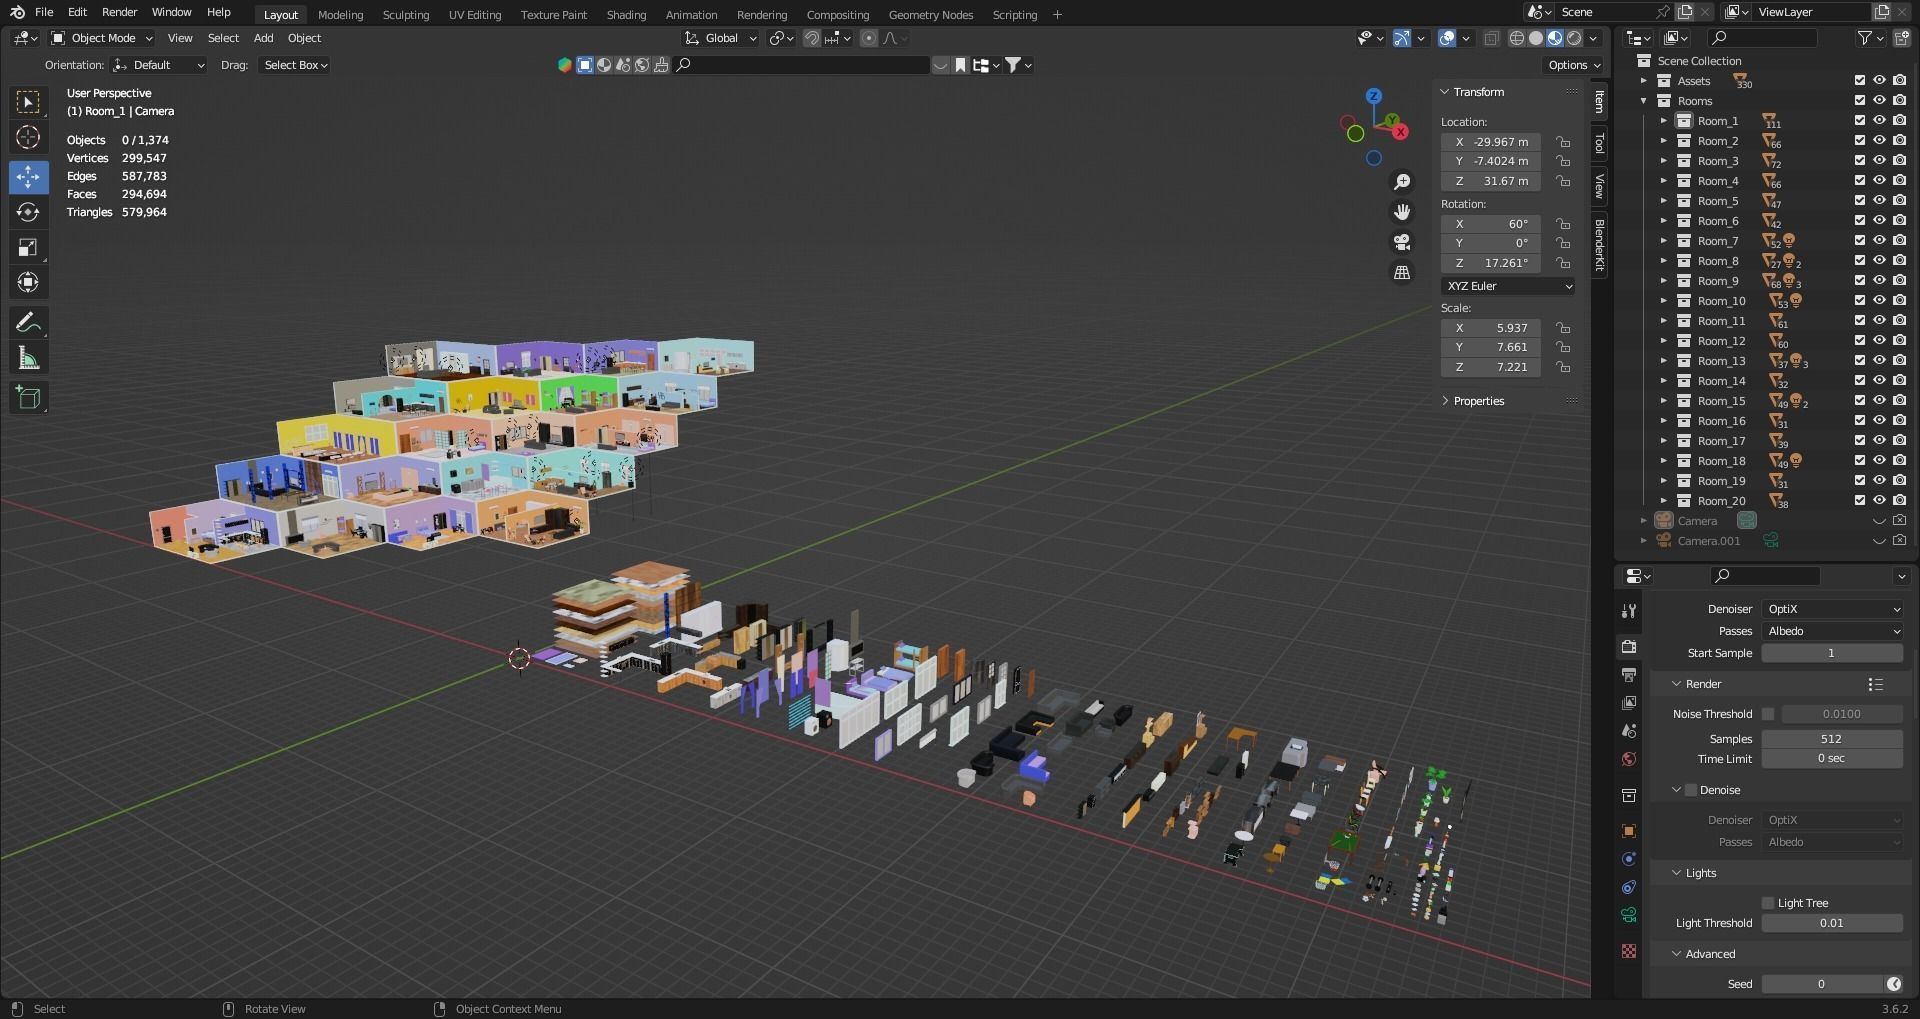Image resolution: width=1920 pixels, height=1019 pixels.
Task: Select the Select Box tool icon
Action: click(x=28, y=102)
